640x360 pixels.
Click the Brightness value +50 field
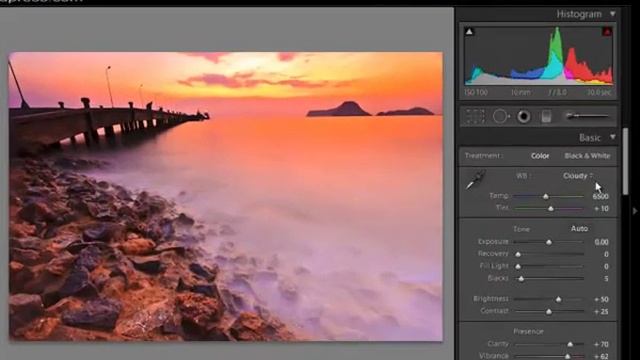pyautogui.click(x=602, y=299)
